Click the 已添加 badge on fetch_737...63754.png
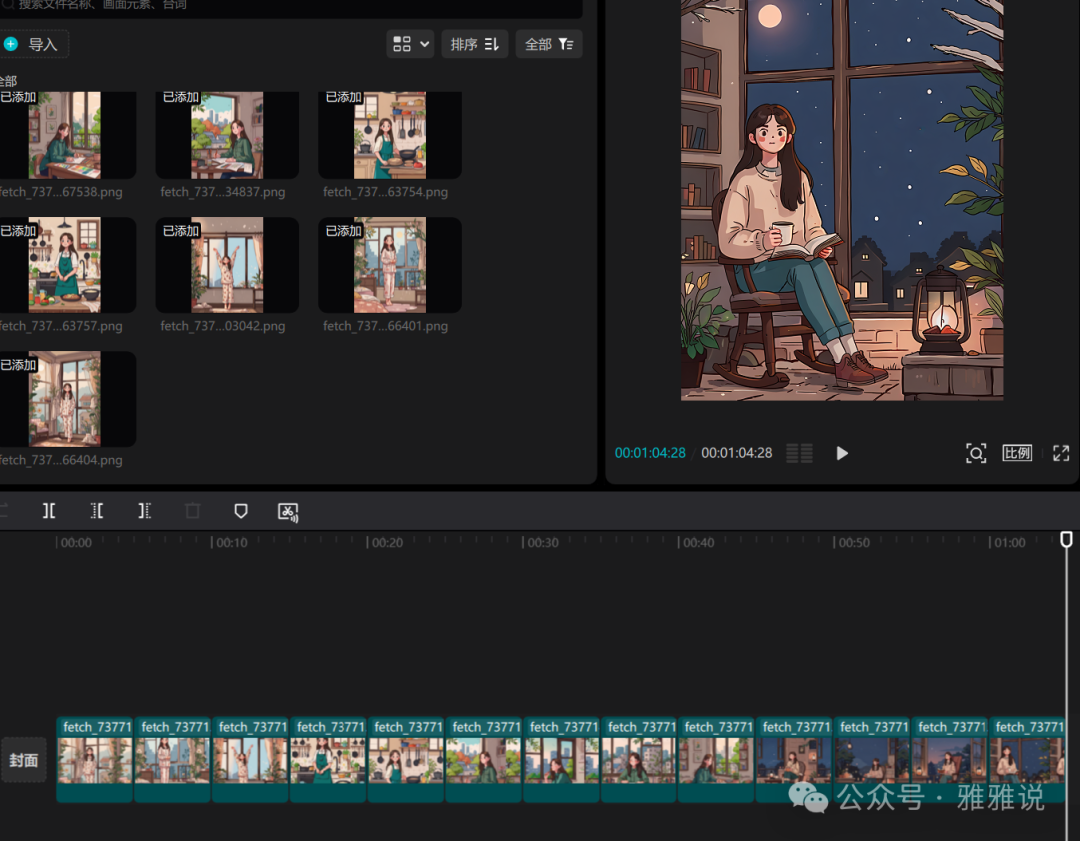 coord(344,97)
